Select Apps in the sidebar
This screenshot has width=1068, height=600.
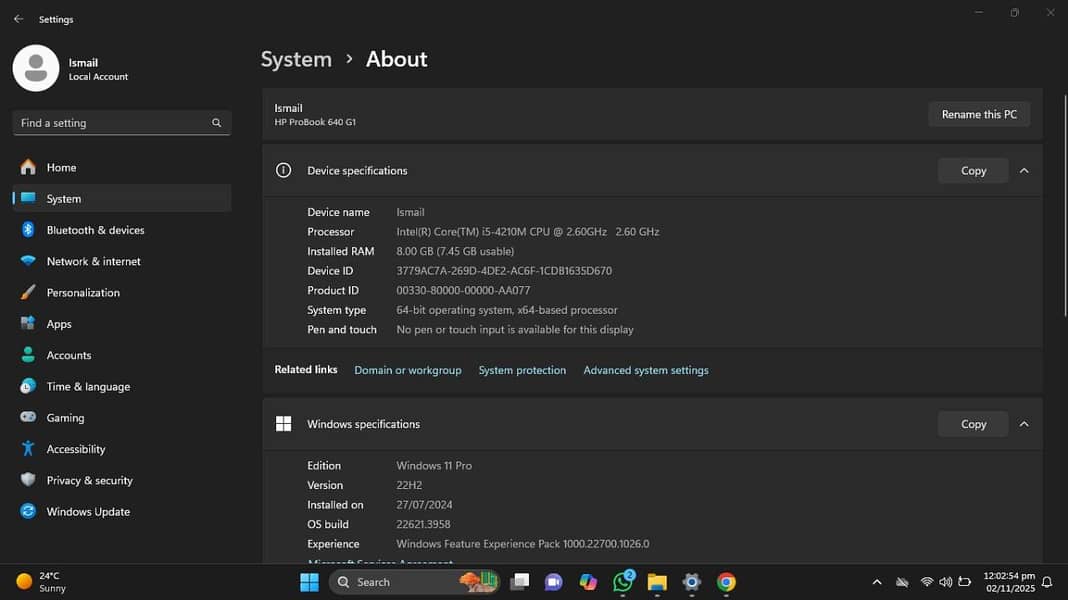(x=59, y=324)
